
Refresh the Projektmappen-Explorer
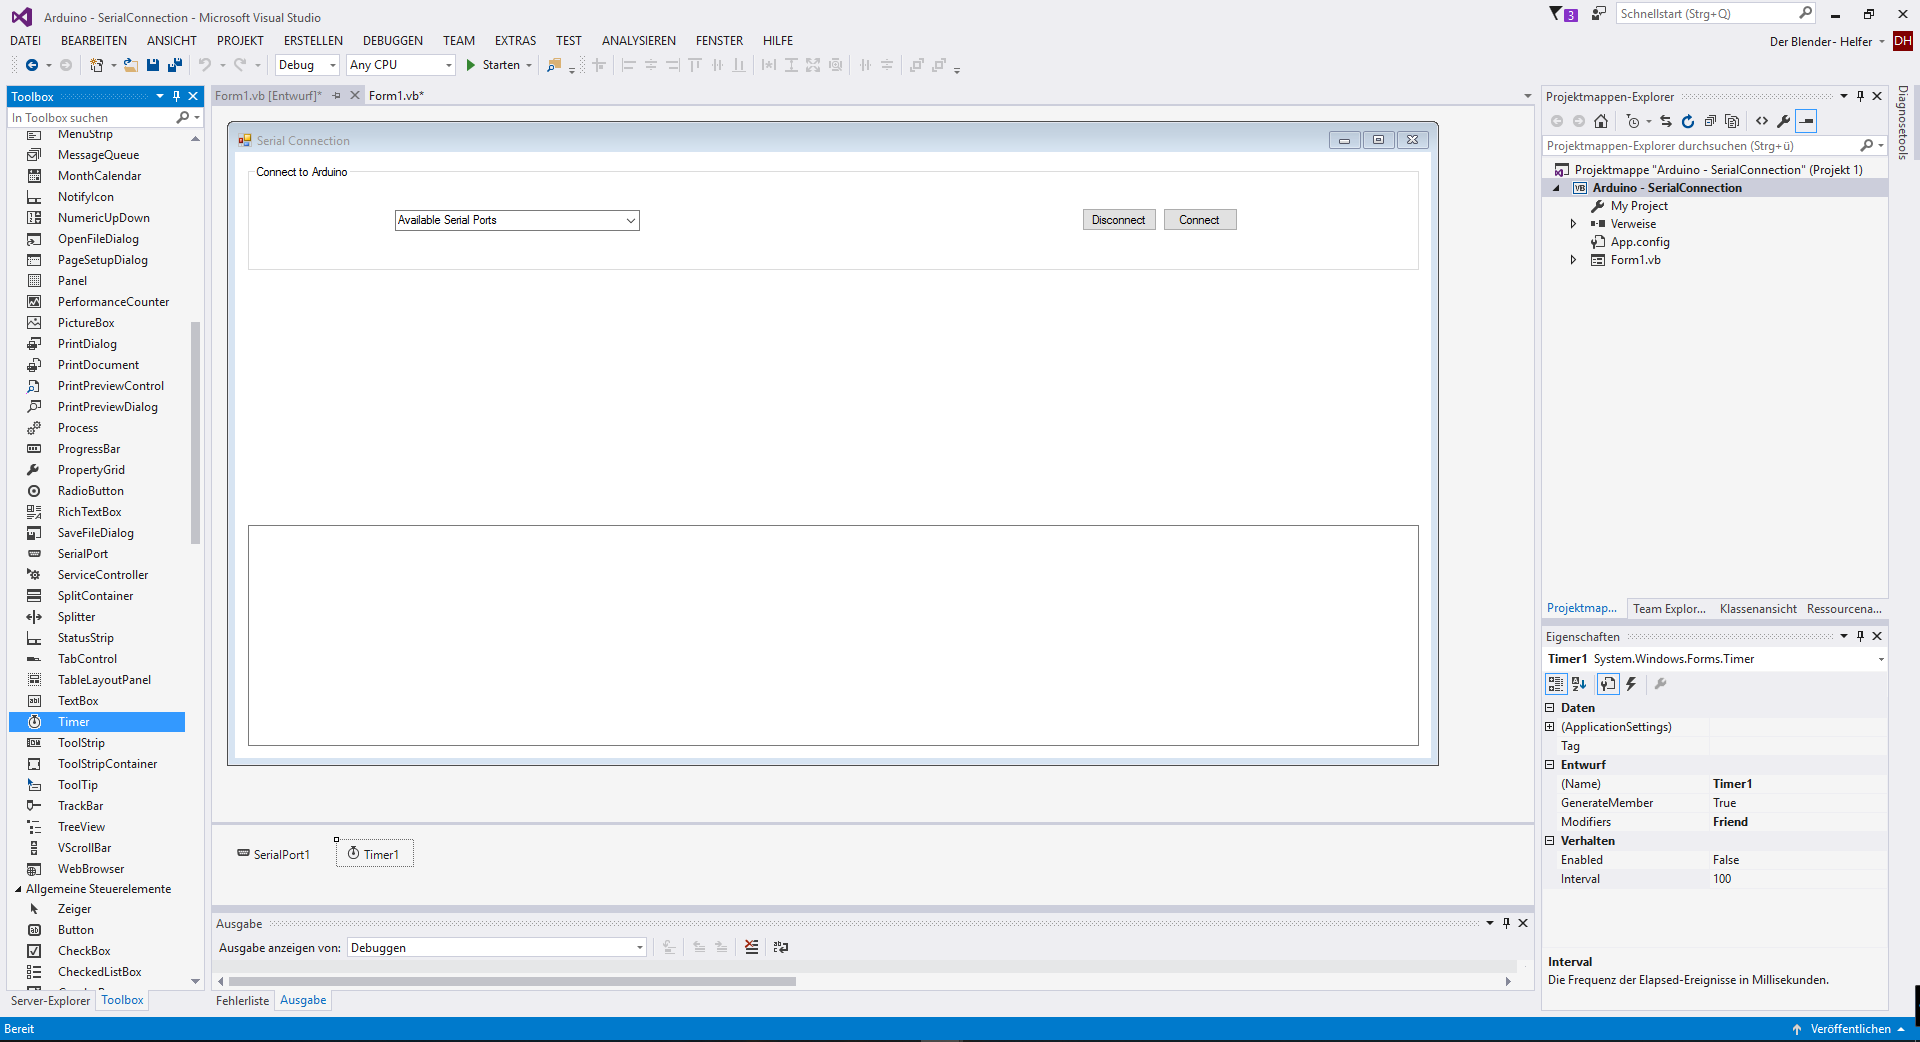coord(1687,121)
